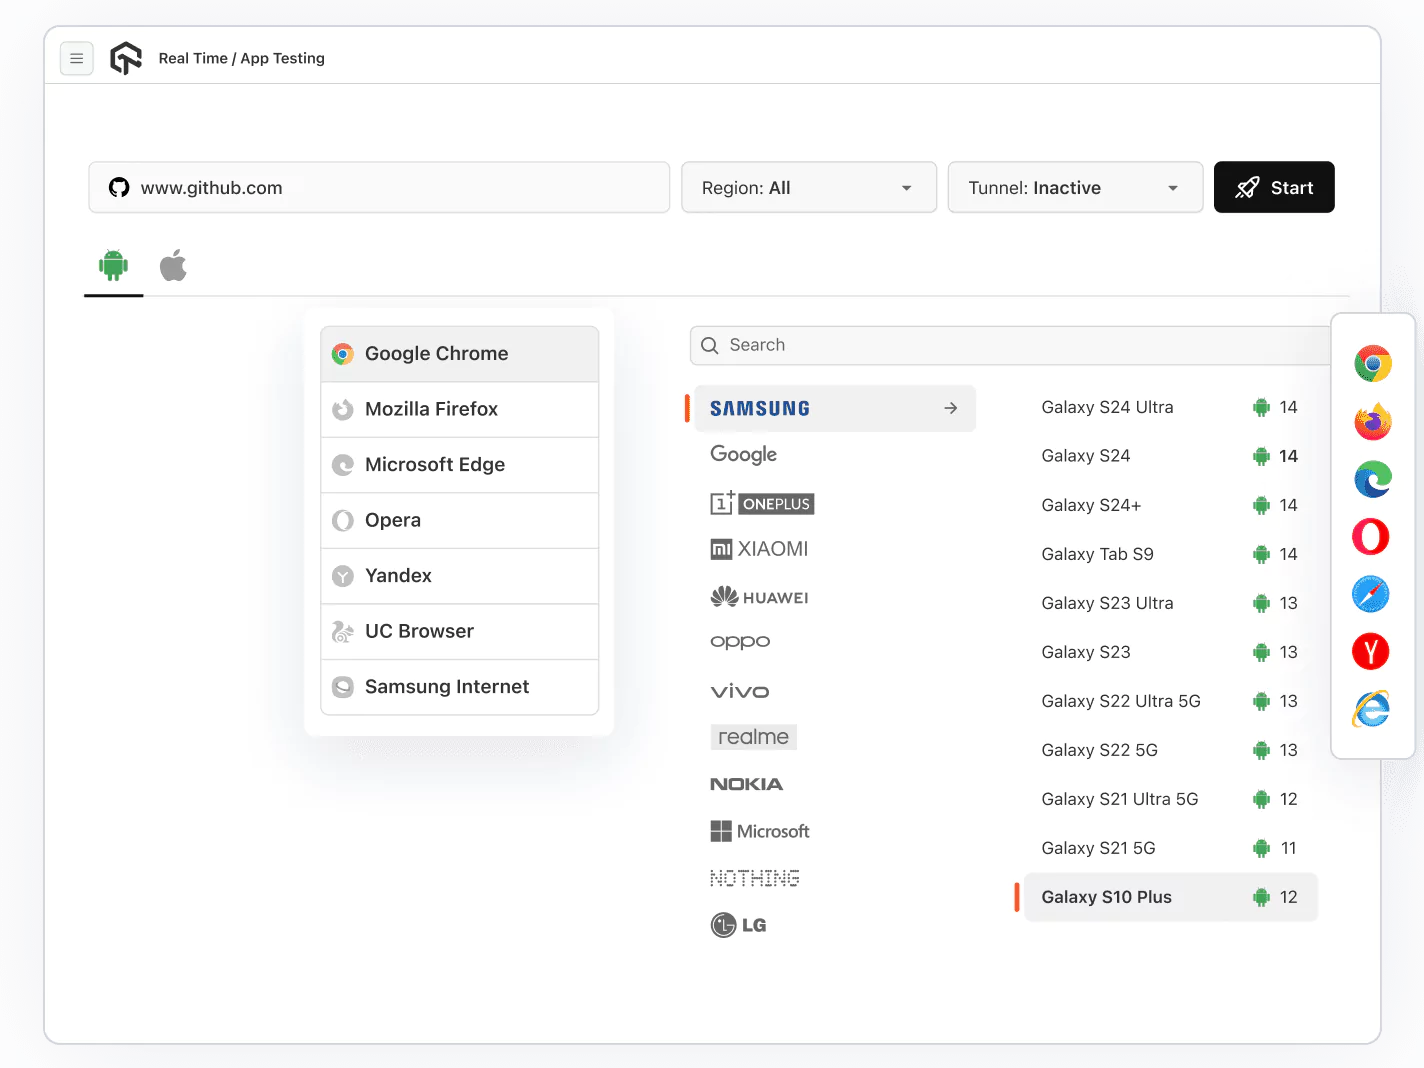Pick Samsung Internet from the list
The height and width of the screenshot is (1068, 1424).
pyautogui.click(x=460, y=687)
